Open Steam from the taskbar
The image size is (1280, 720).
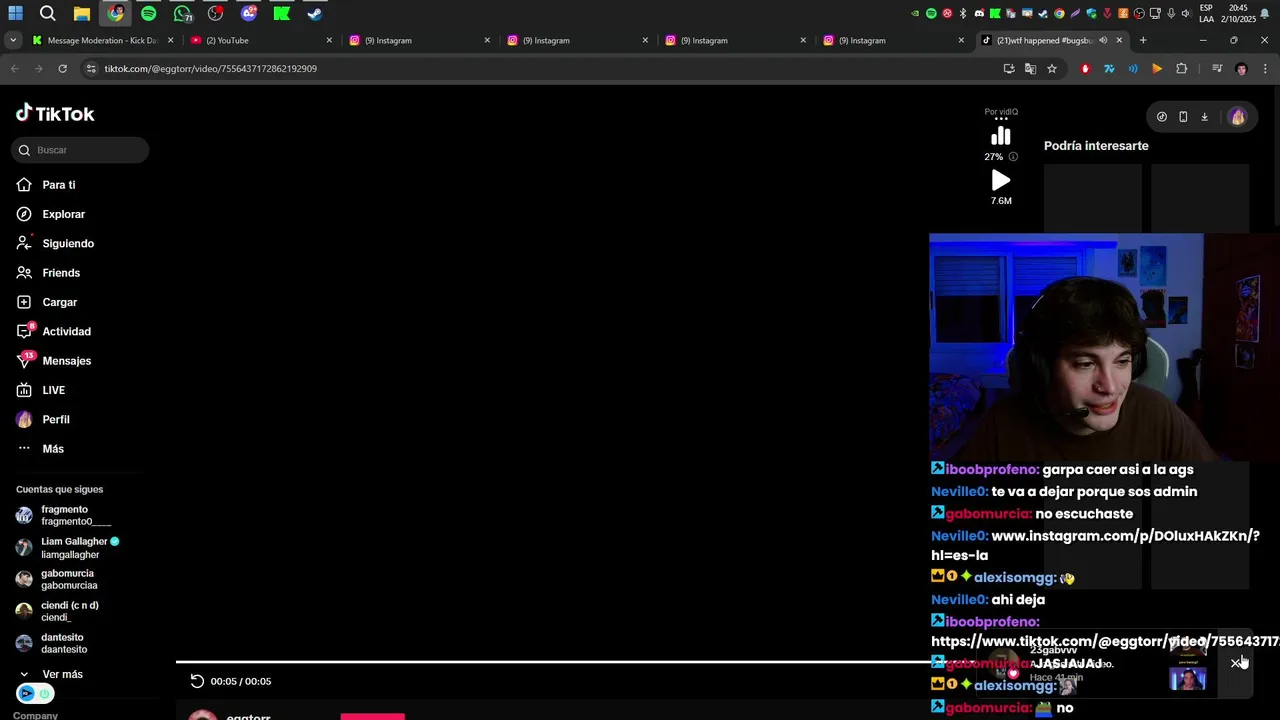pos(315,13)
